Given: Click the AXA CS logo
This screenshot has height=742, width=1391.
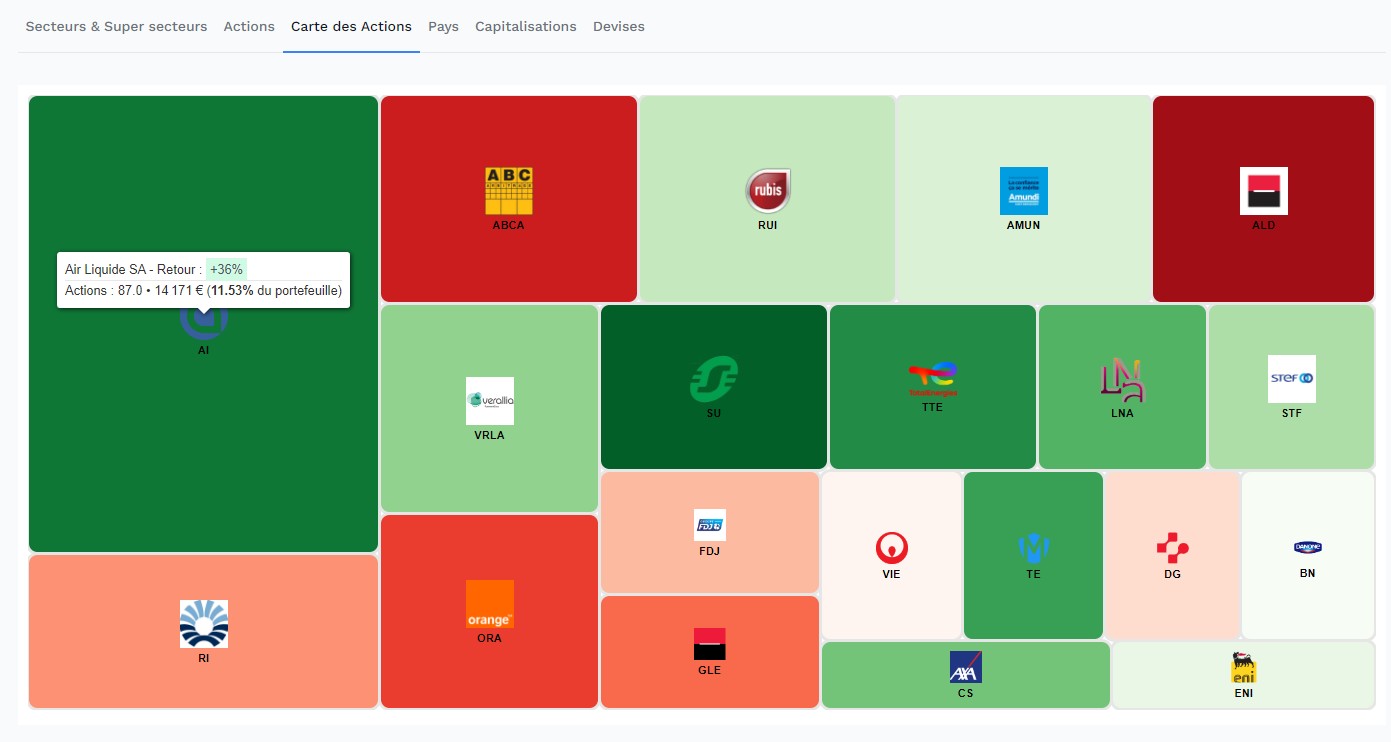Looking at the screenshot, I should pos(966,667).
